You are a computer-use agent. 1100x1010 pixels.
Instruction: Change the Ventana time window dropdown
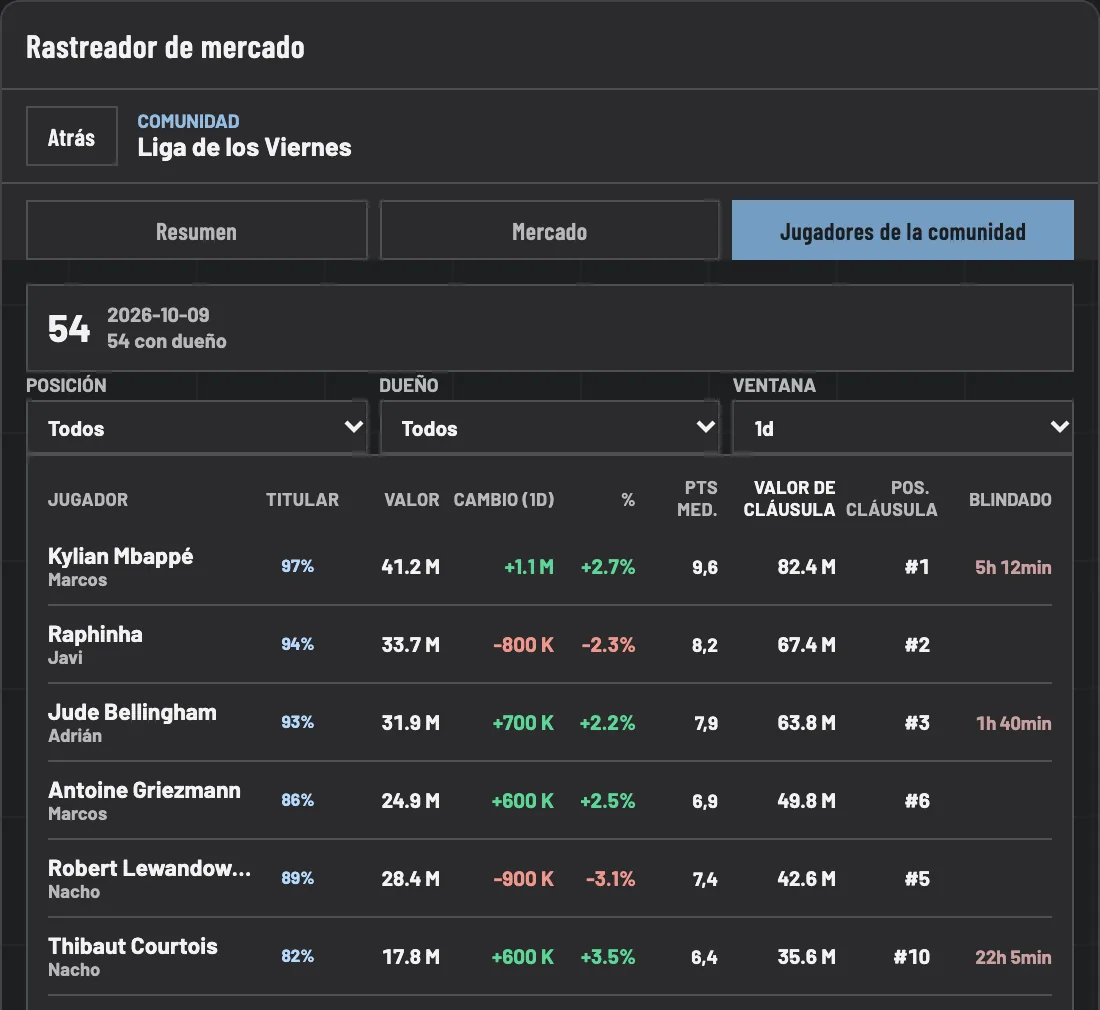click(x=903, y=428)
